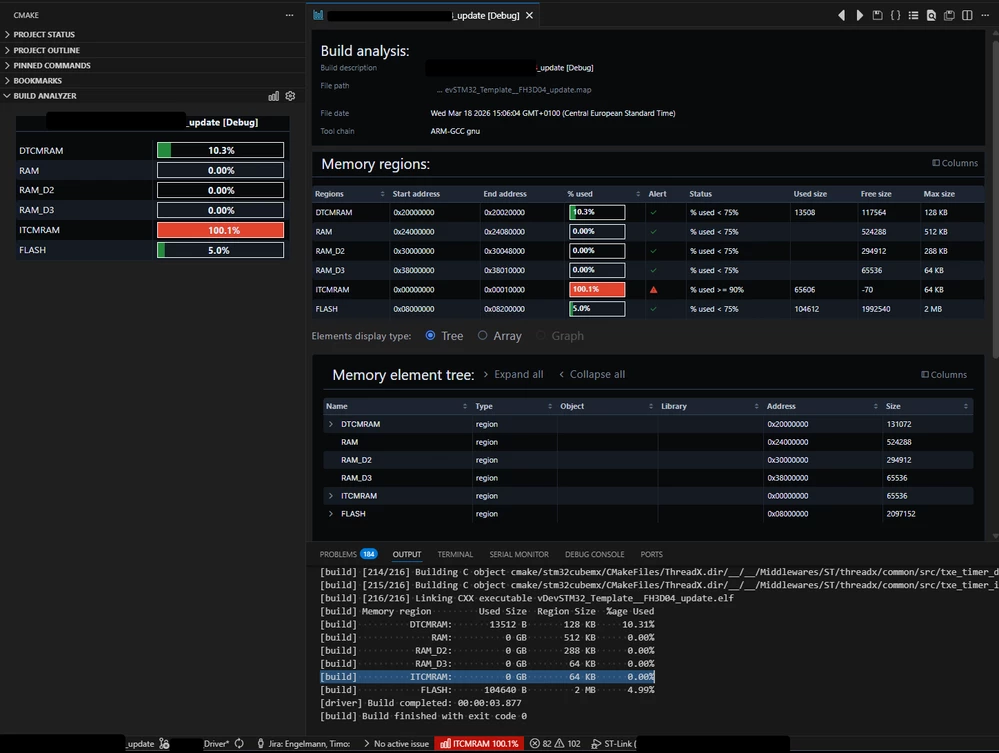
Task: Click the curly braces JSON icon
Action: 895,15
